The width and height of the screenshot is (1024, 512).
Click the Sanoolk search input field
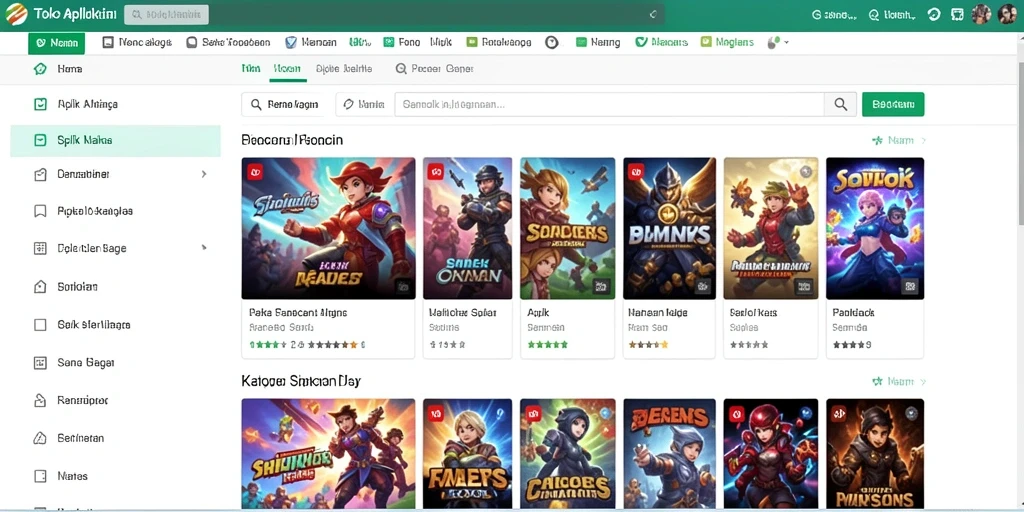609,104
